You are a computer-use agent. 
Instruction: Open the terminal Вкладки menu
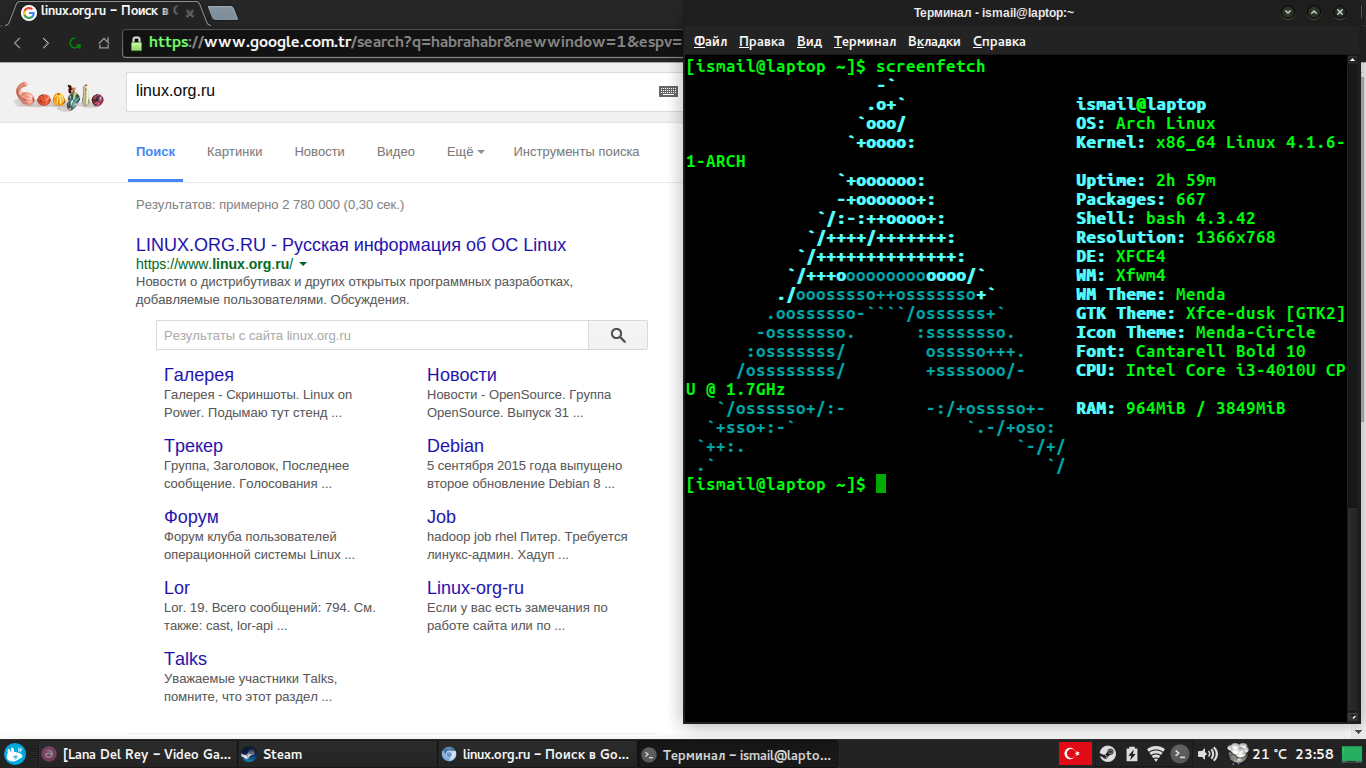934,42
